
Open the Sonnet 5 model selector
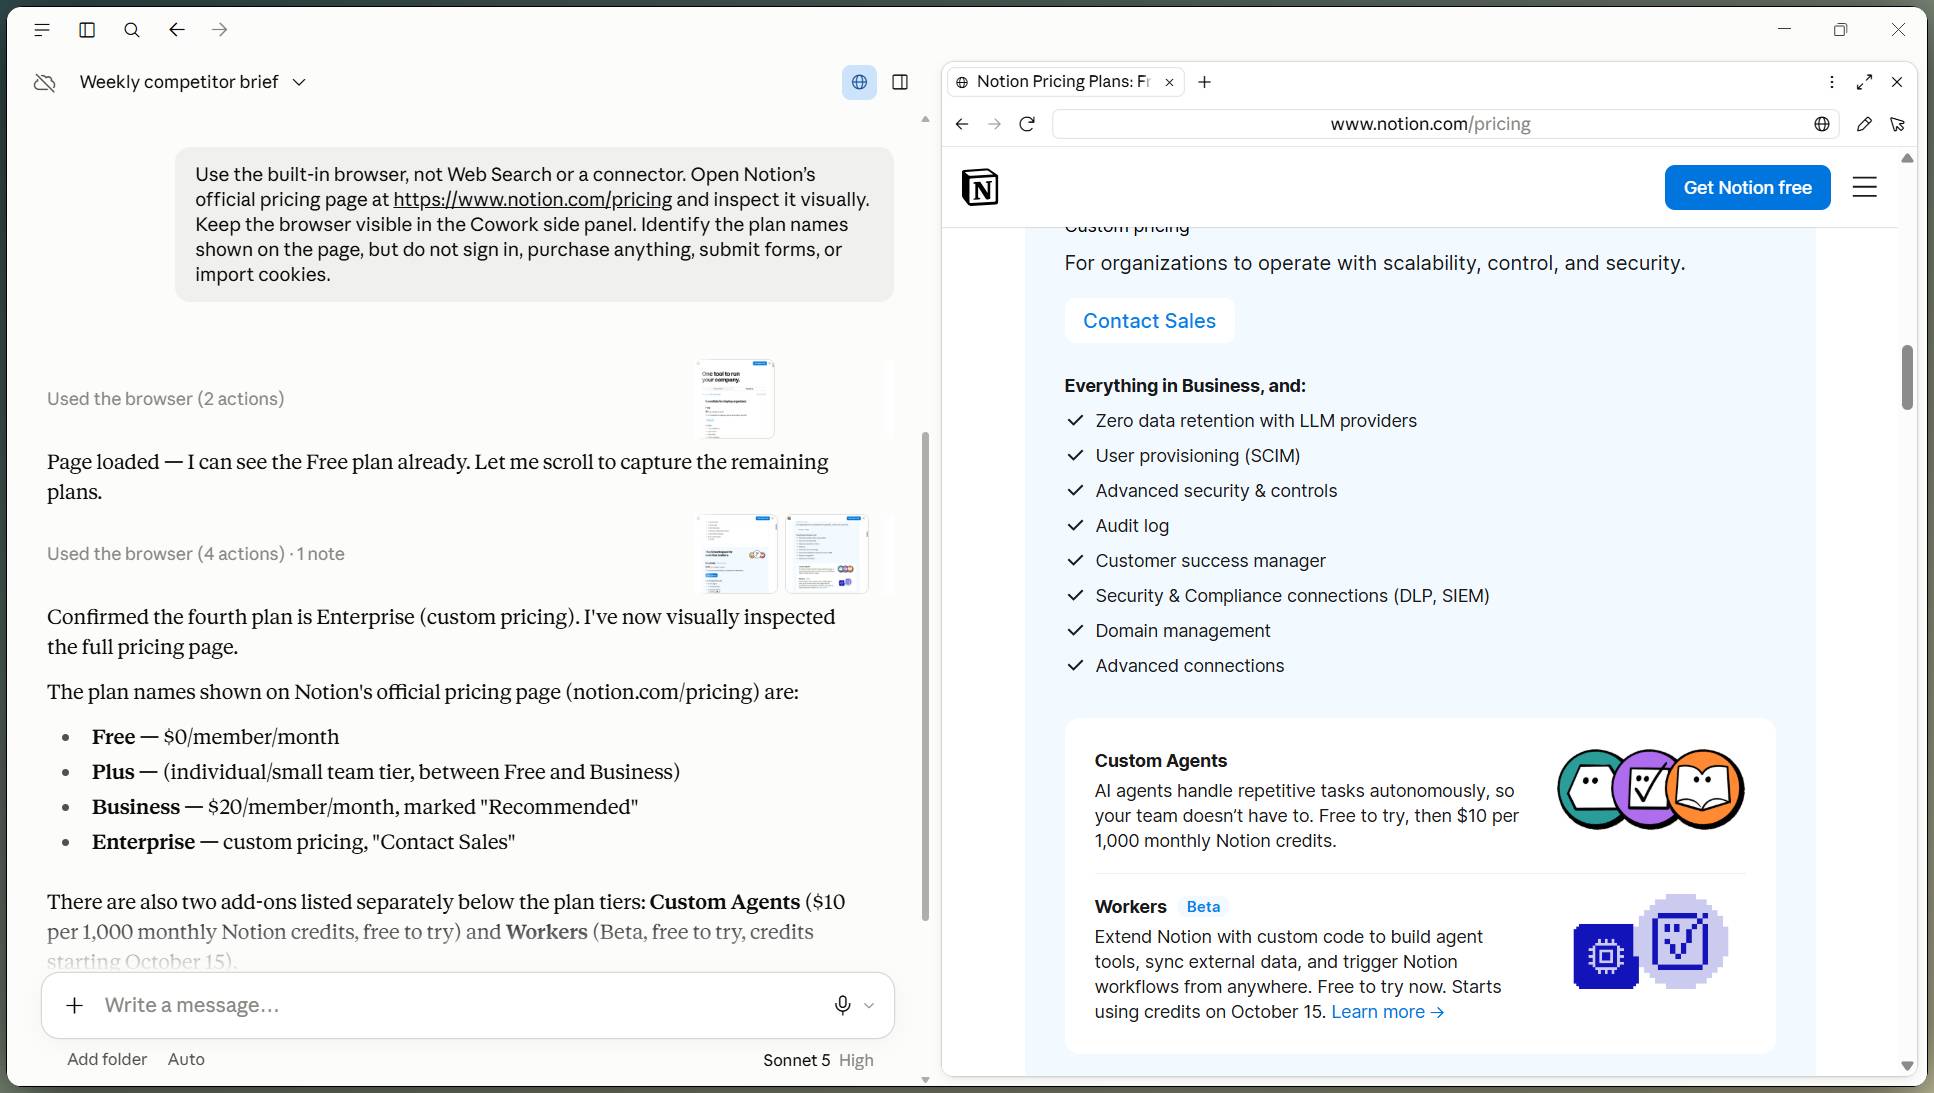(796, 1060)
